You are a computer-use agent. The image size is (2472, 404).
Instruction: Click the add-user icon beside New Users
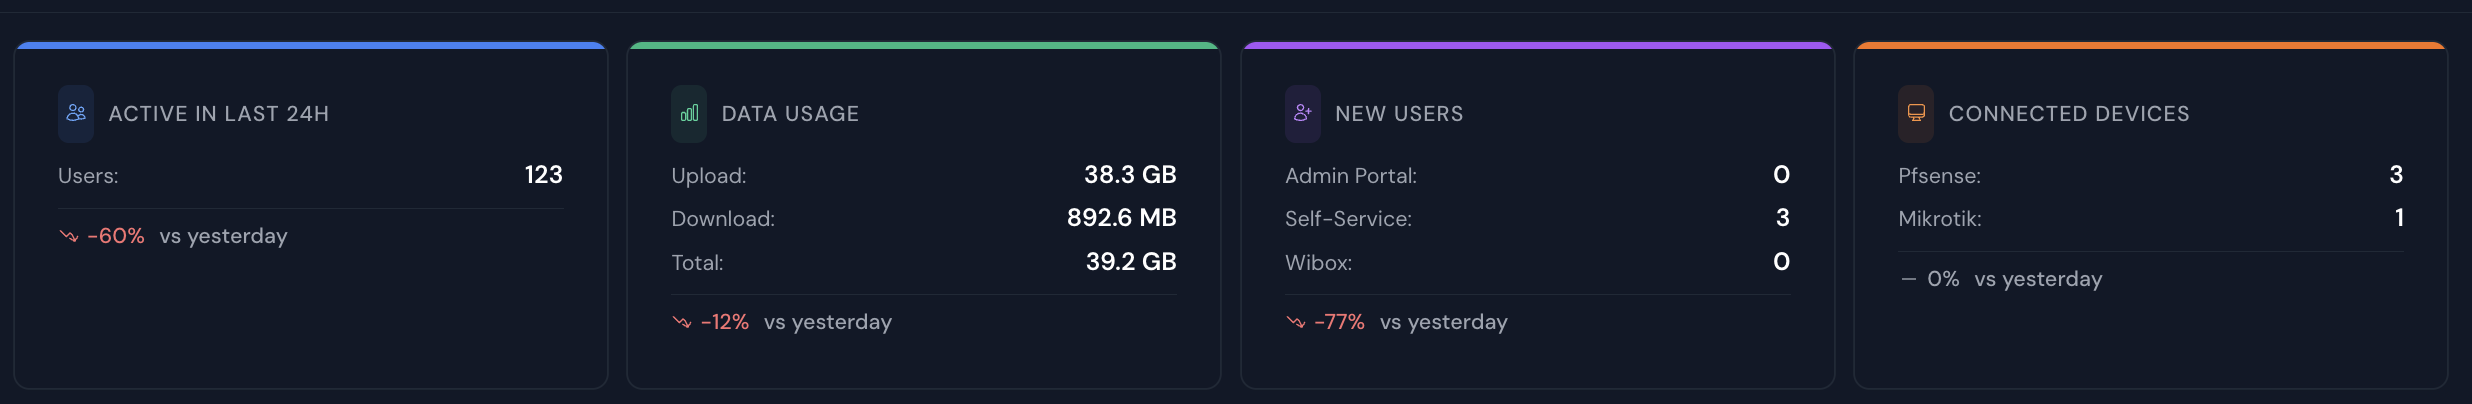coord(1302,113)
